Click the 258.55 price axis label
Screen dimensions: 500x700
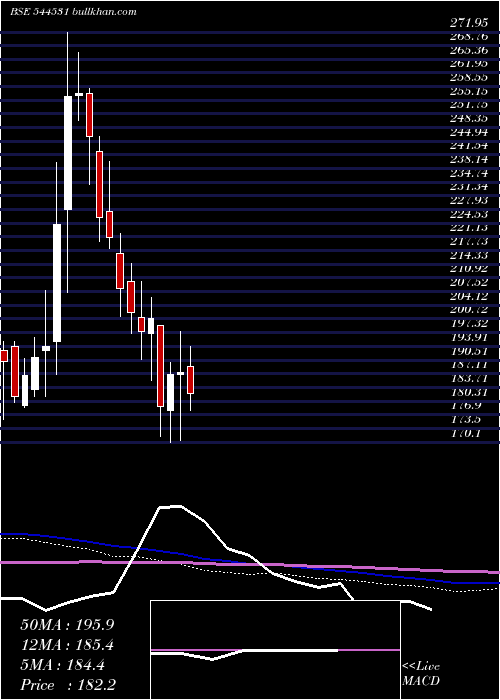pos(468,77)
